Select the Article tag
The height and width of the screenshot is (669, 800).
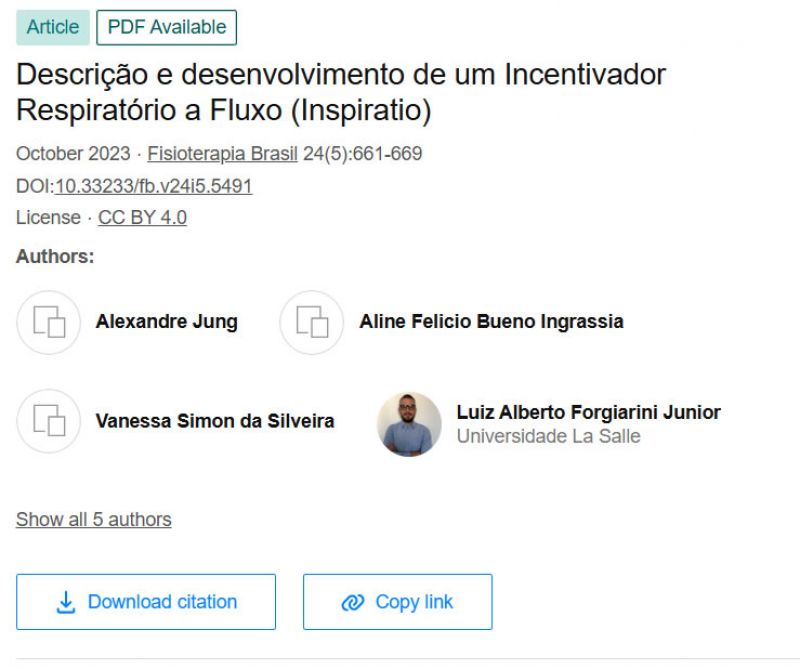coord(52,28)
